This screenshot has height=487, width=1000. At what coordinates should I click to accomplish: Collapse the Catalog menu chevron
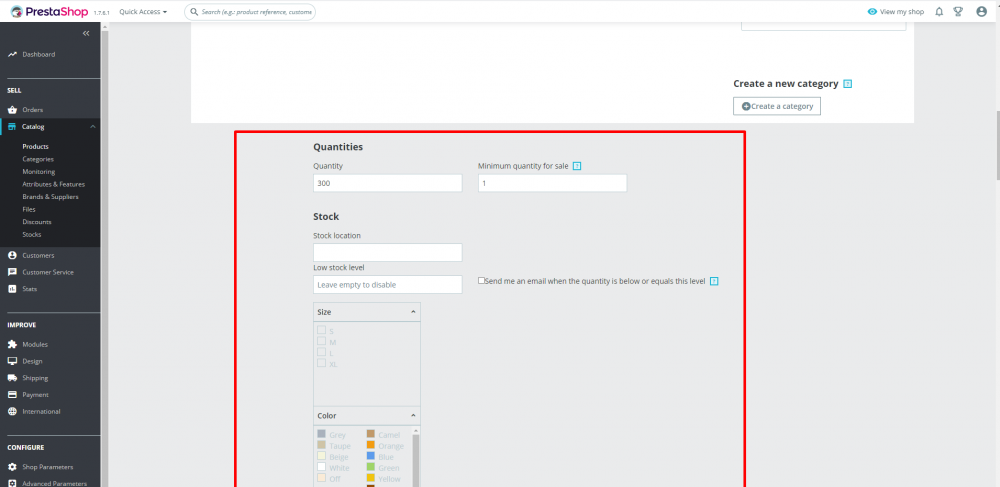point(92,126)
